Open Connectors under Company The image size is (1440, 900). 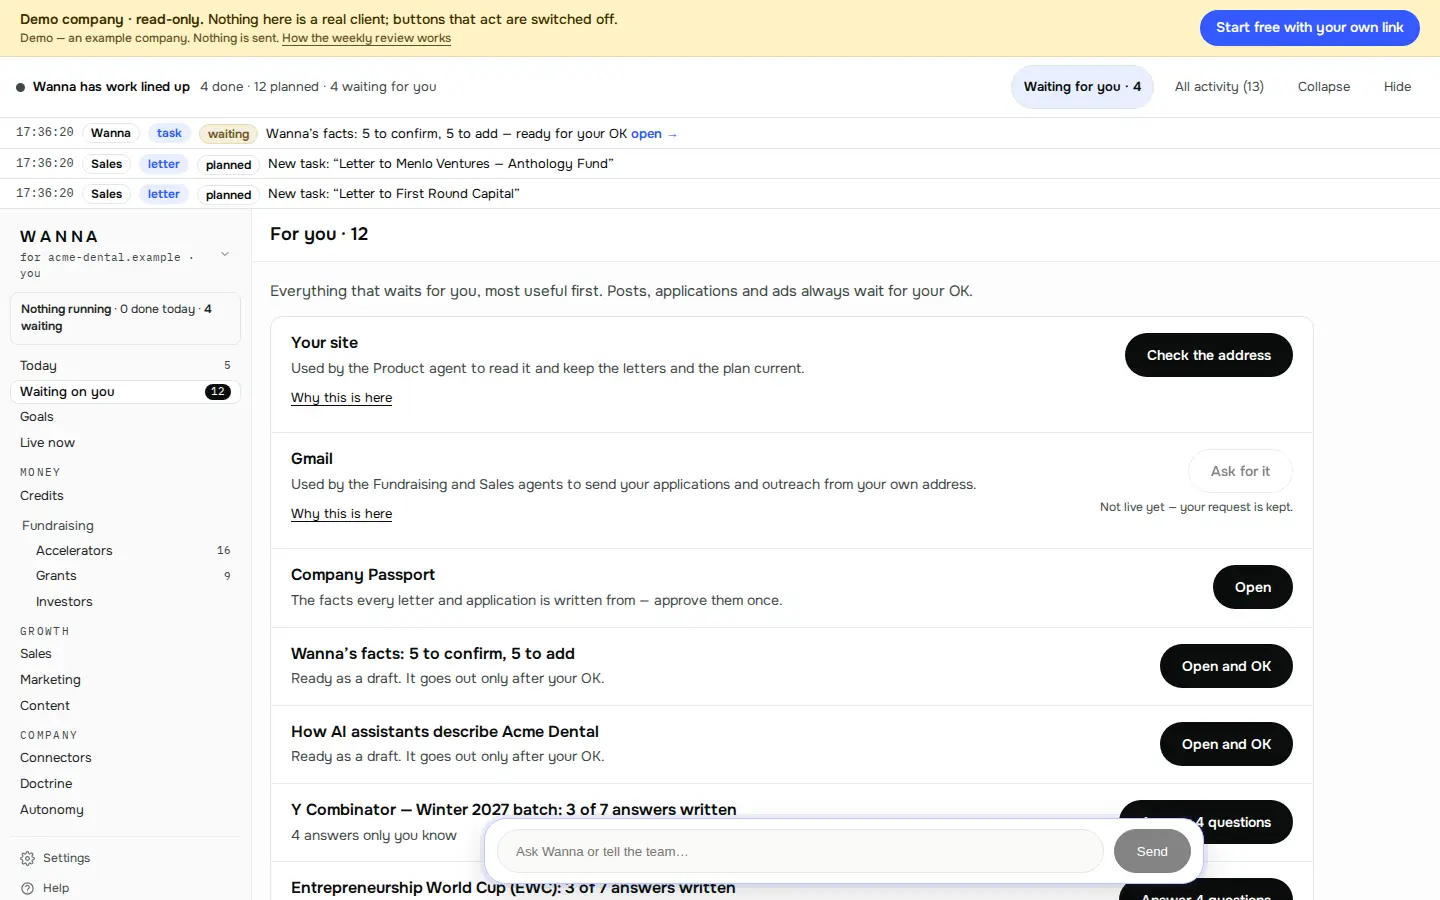pyautogui.click(x=125, y=758)
